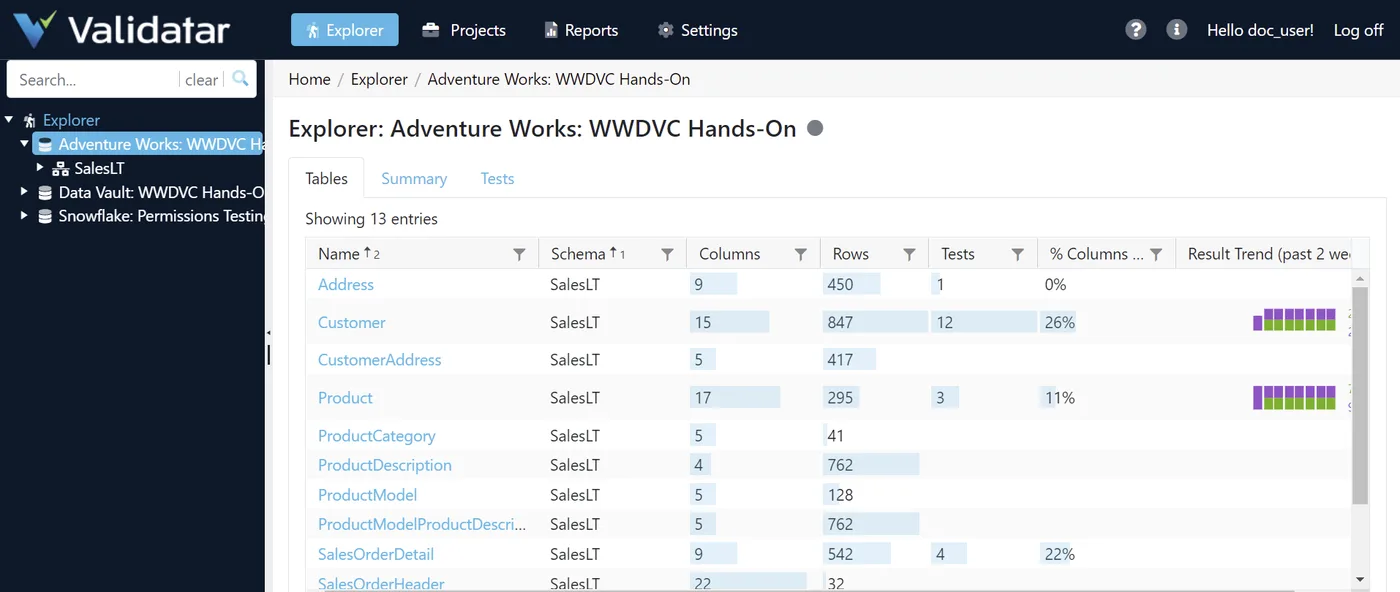Click the Hello doc_user! greeting
The height and width of the screenshot is (592, 1400).
click(x=1260, y=30)
